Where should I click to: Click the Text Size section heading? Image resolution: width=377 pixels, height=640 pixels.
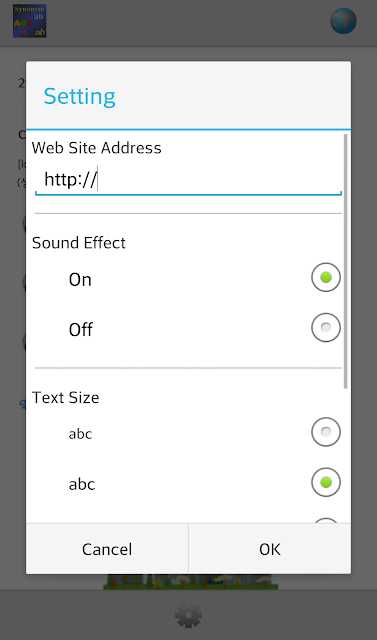point(66,398)
